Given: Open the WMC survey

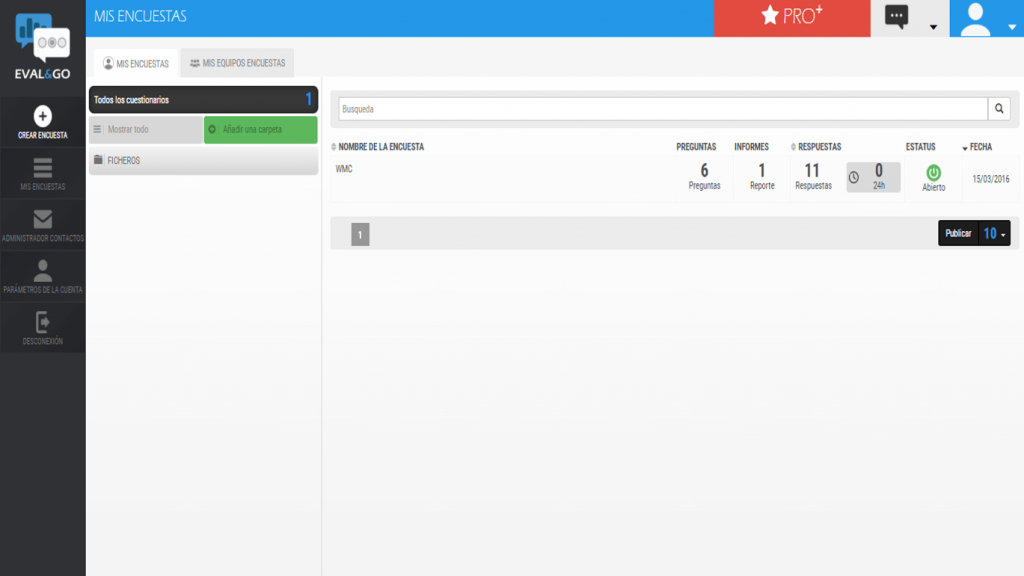Looking at the screenshot, I should click(x=344, y=169).
